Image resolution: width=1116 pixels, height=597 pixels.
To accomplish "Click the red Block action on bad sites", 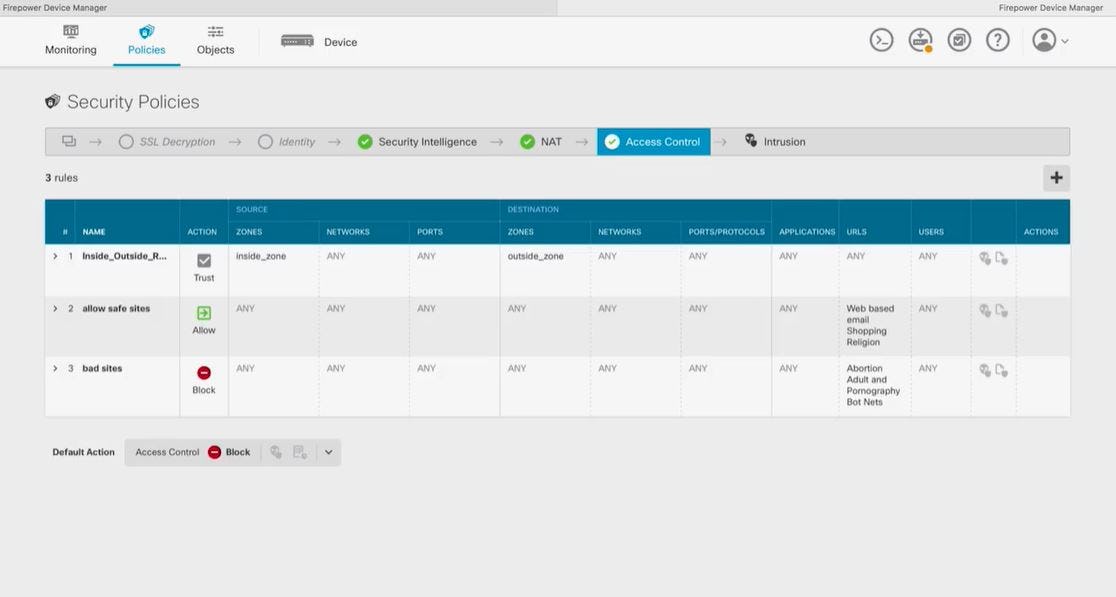I will click(x=203, y=375).
